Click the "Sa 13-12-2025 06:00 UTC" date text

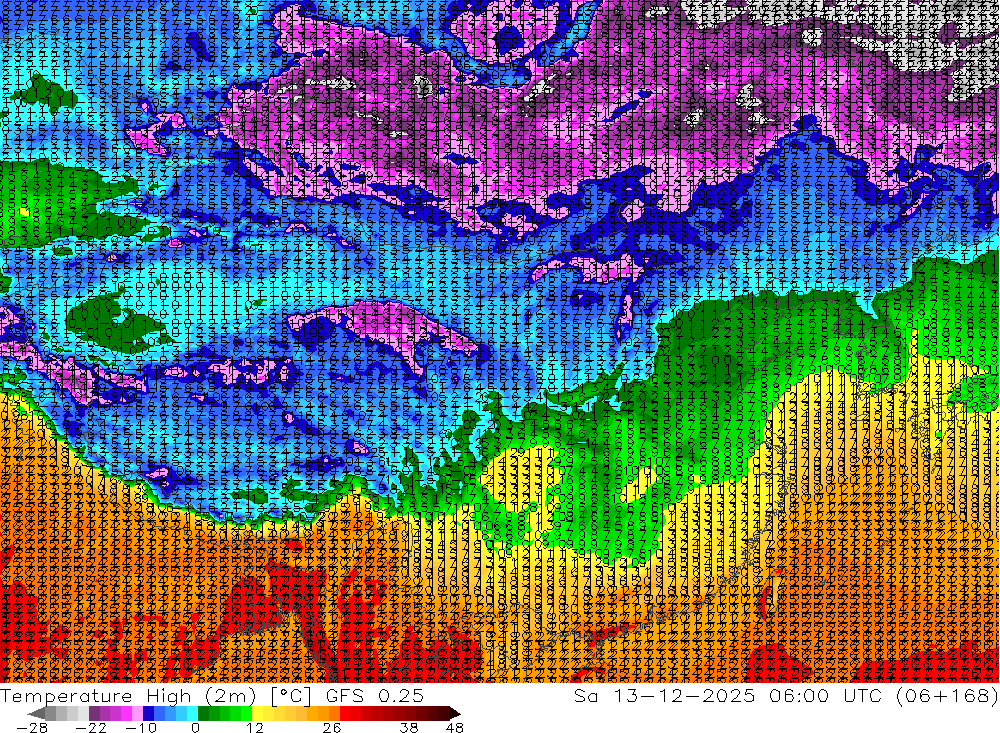(729, 696)
